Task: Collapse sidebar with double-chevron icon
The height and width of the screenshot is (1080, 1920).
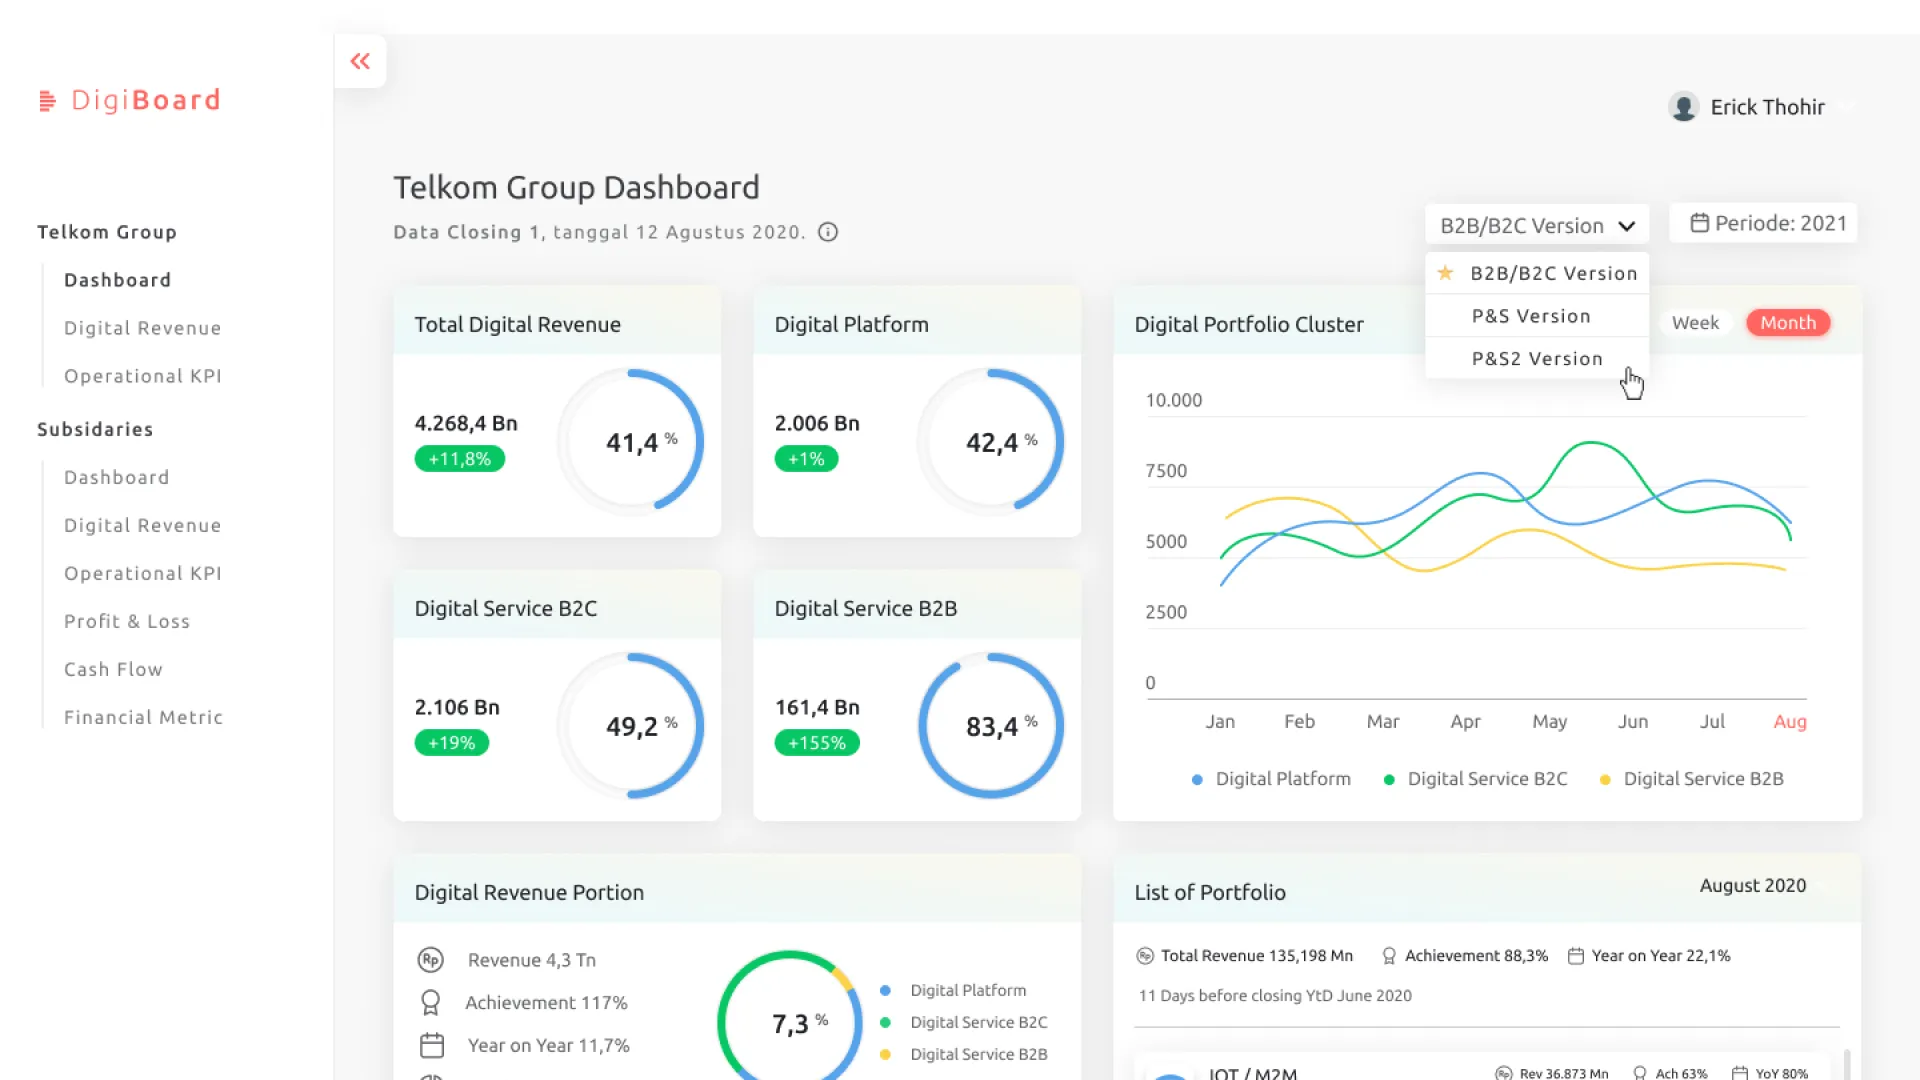Action: [x=360, y=61]
